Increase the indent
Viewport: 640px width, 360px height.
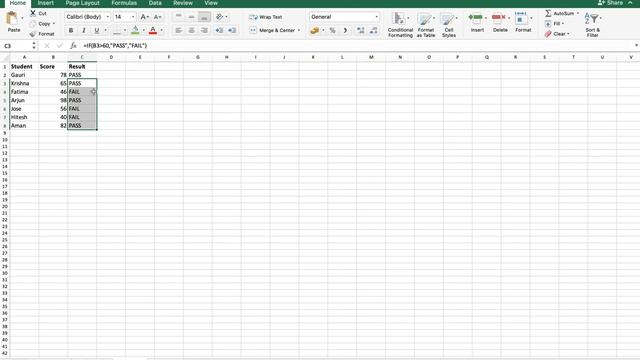[232, 30]
